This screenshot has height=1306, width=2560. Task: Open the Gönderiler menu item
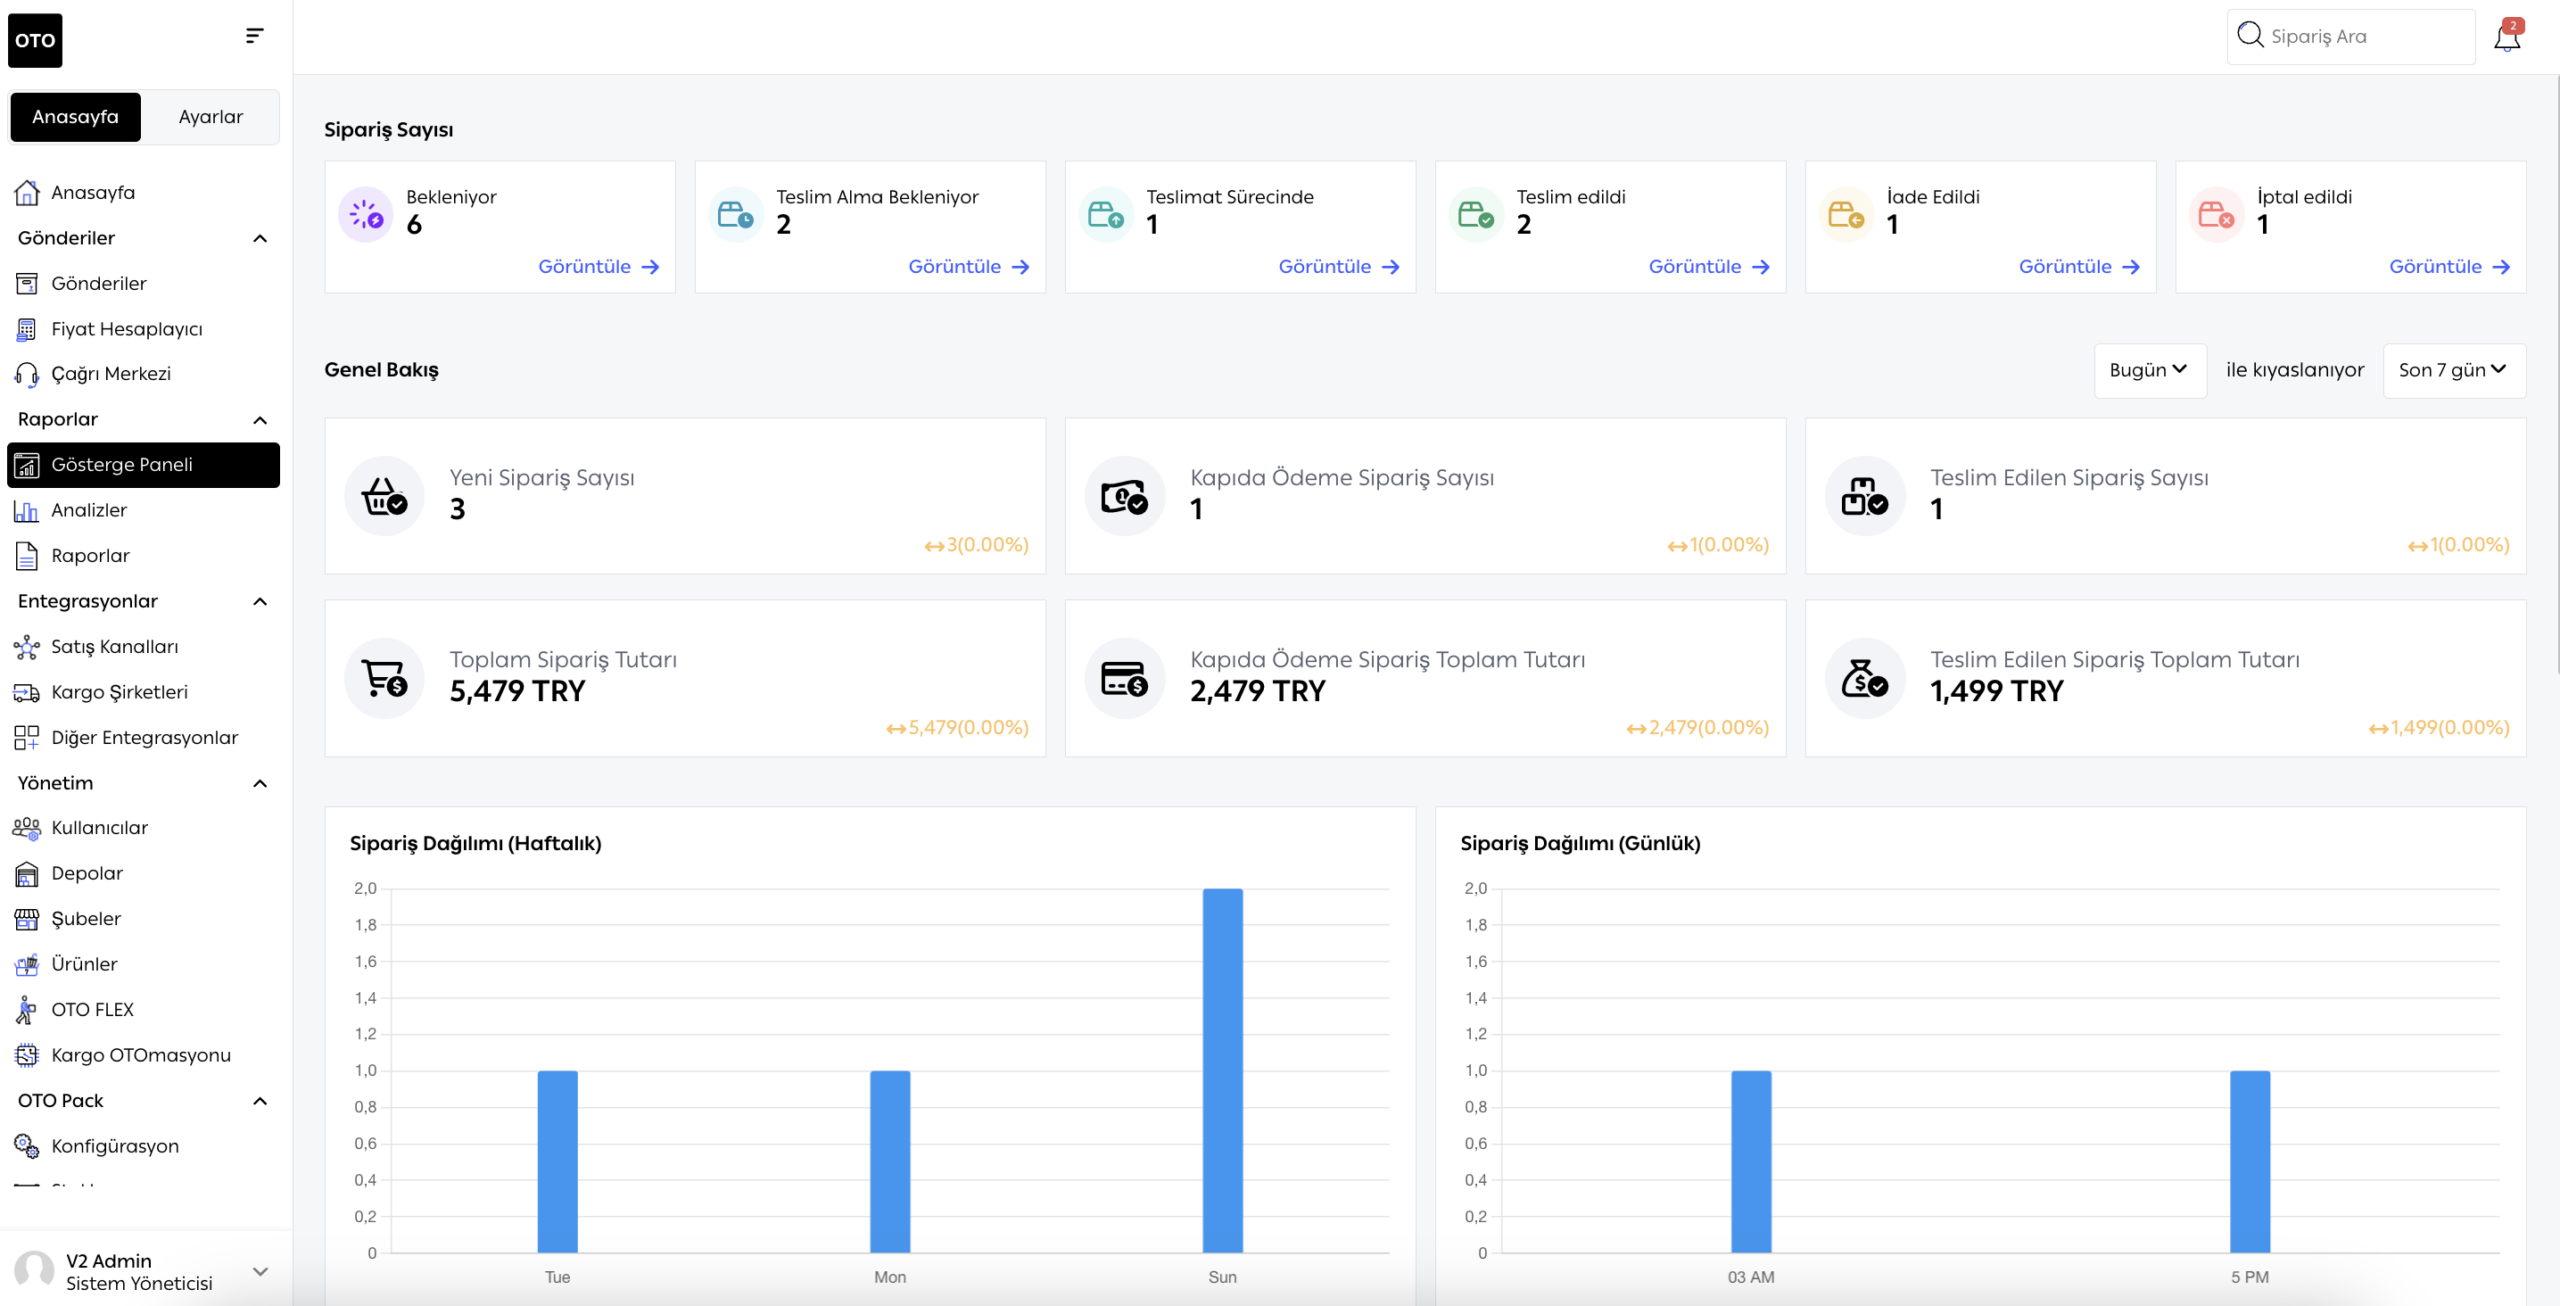[143, 284]
